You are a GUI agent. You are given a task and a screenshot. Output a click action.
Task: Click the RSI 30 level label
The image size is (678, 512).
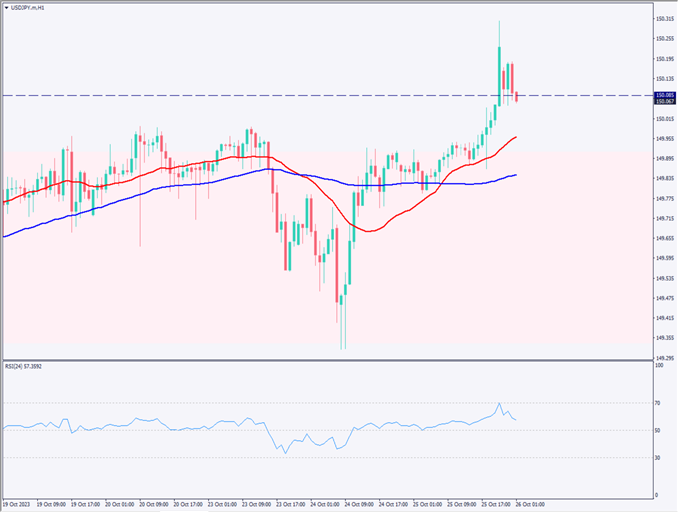[658, 457]
